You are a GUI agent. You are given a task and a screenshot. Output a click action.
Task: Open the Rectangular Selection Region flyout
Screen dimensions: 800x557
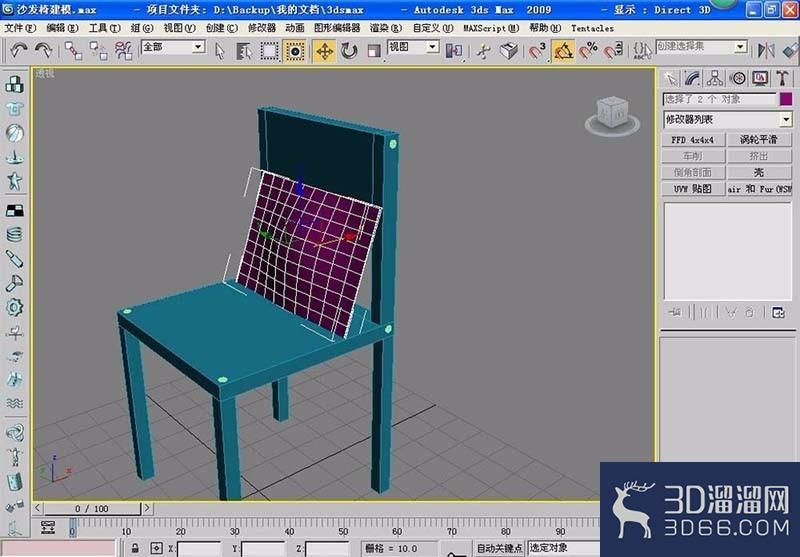[x=269, y=51]
